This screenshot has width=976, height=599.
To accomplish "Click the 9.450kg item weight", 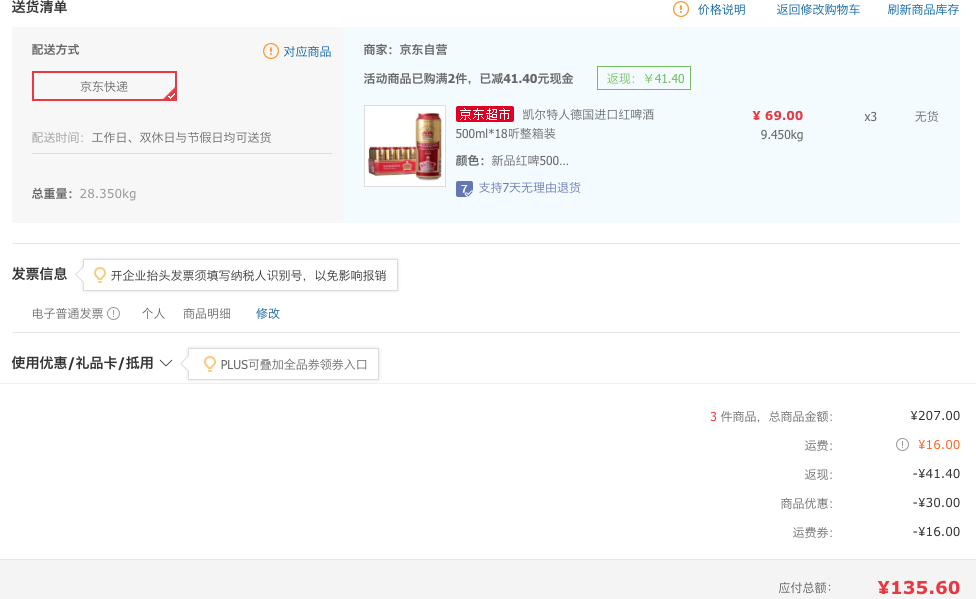I will click(x=782, y=134).
